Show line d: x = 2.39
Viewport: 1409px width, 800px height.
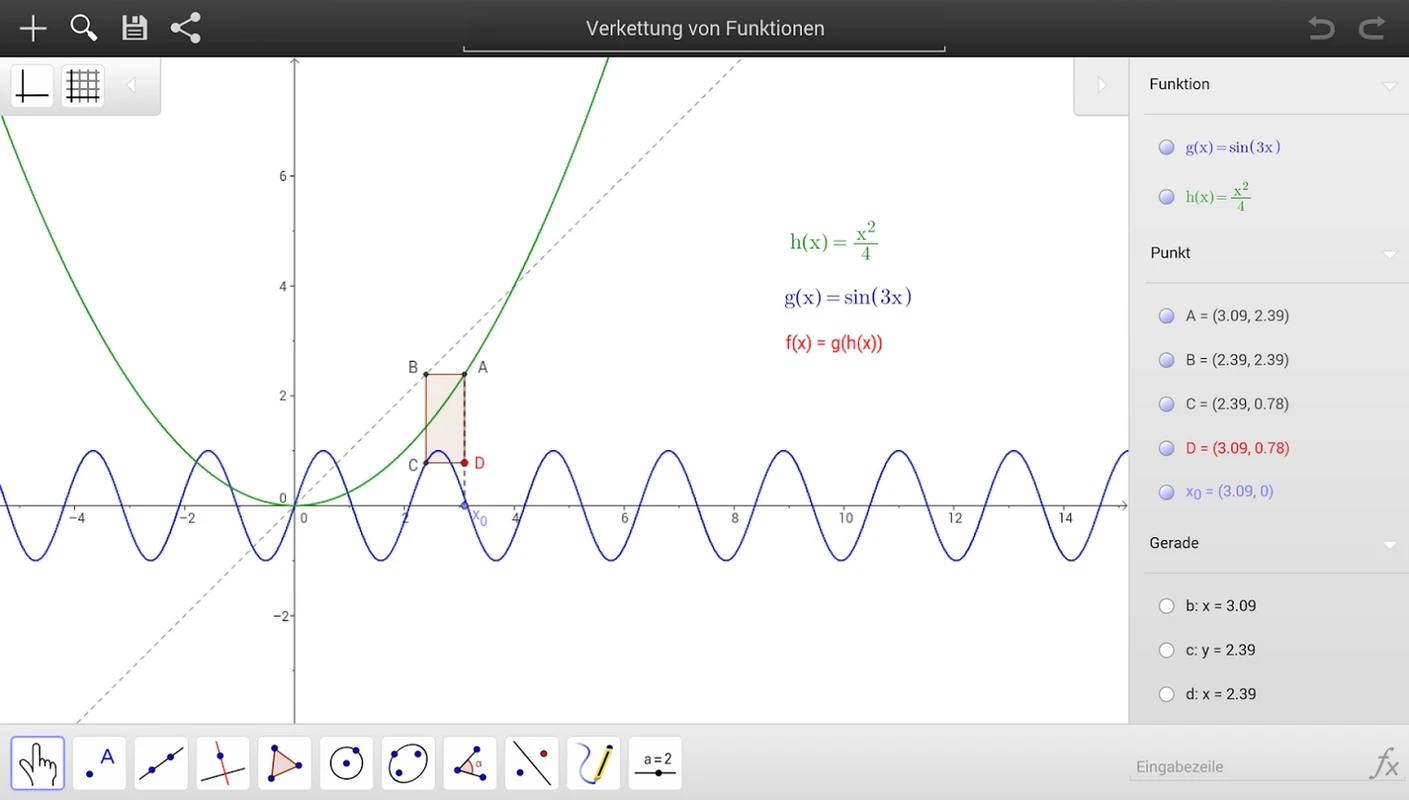(1166, 694)
